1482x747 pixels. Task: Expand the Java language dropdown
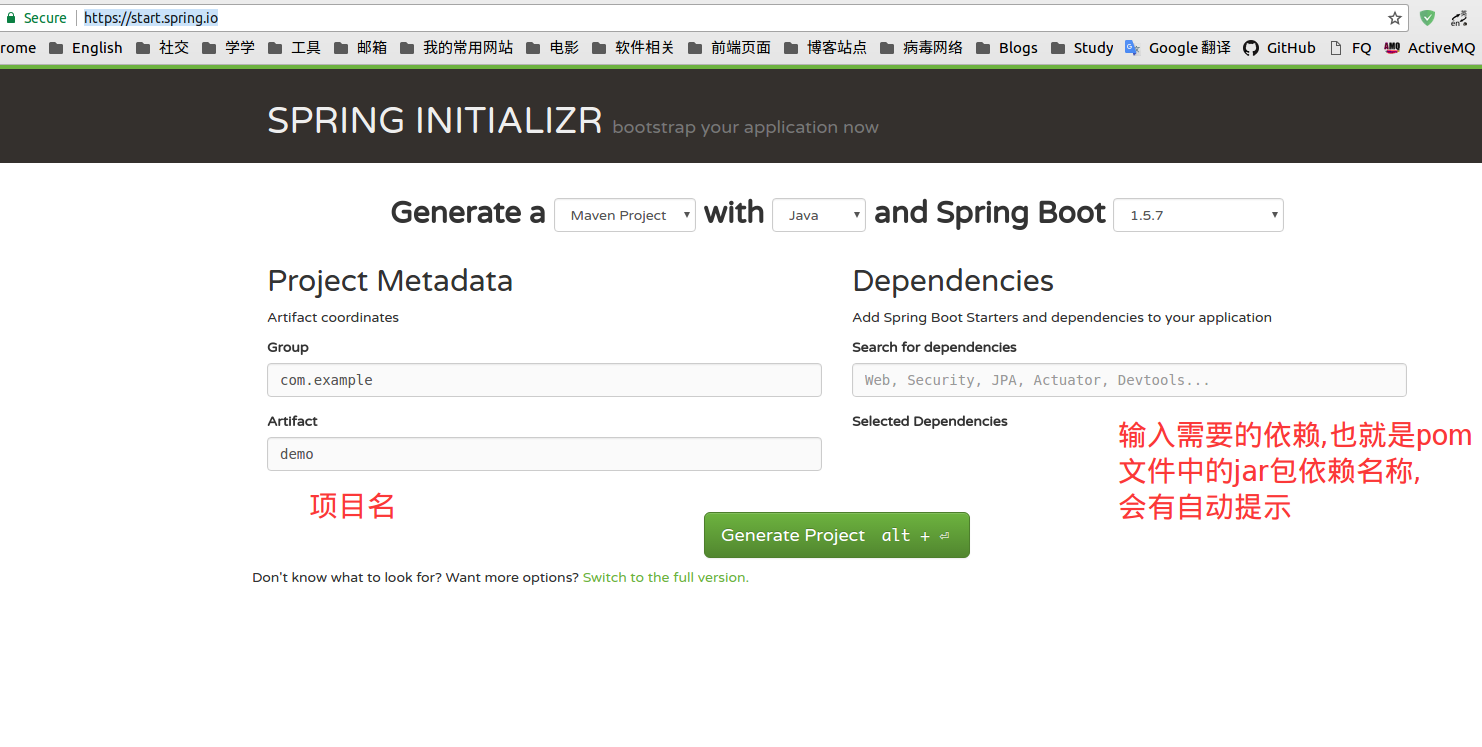[x=819, y=215]
